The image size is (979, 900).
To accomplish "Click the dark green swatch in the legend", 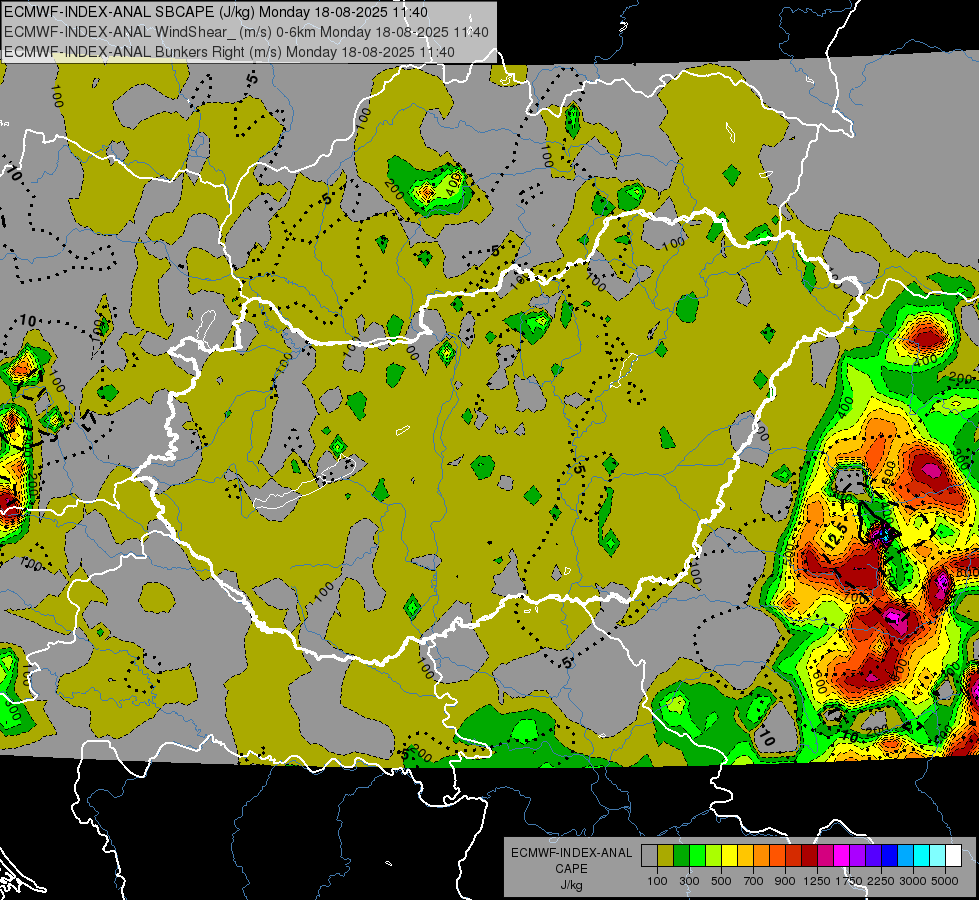I will (681, 856).
